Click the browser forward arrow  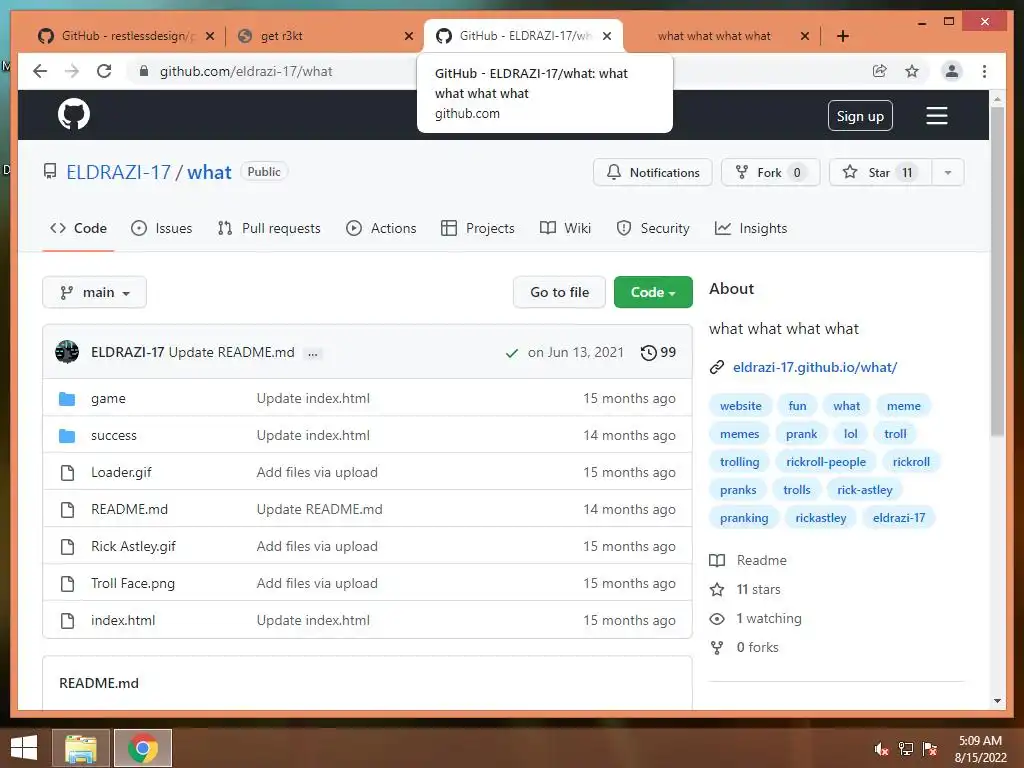(72, 71)
